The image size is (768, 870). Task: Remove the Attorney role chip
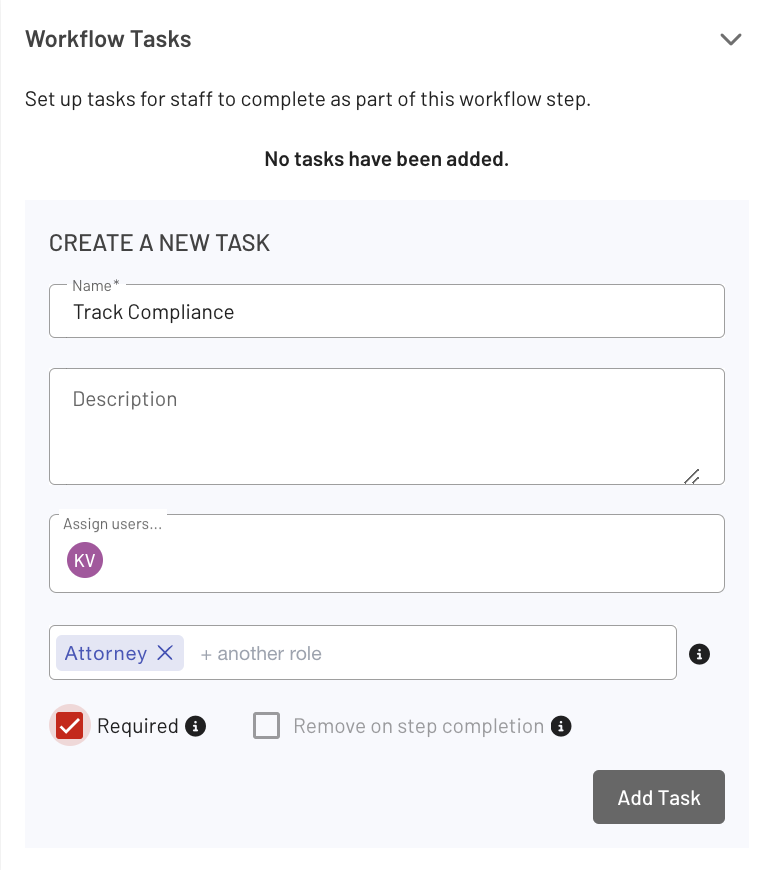pyautogui.click(x=165, y=652)
